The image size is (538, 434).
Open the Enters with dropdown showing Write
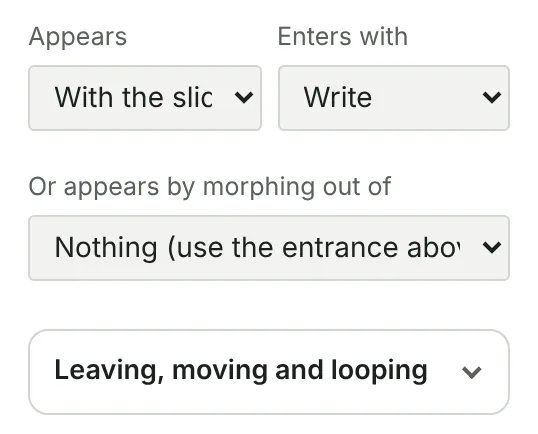pos(394,98)
